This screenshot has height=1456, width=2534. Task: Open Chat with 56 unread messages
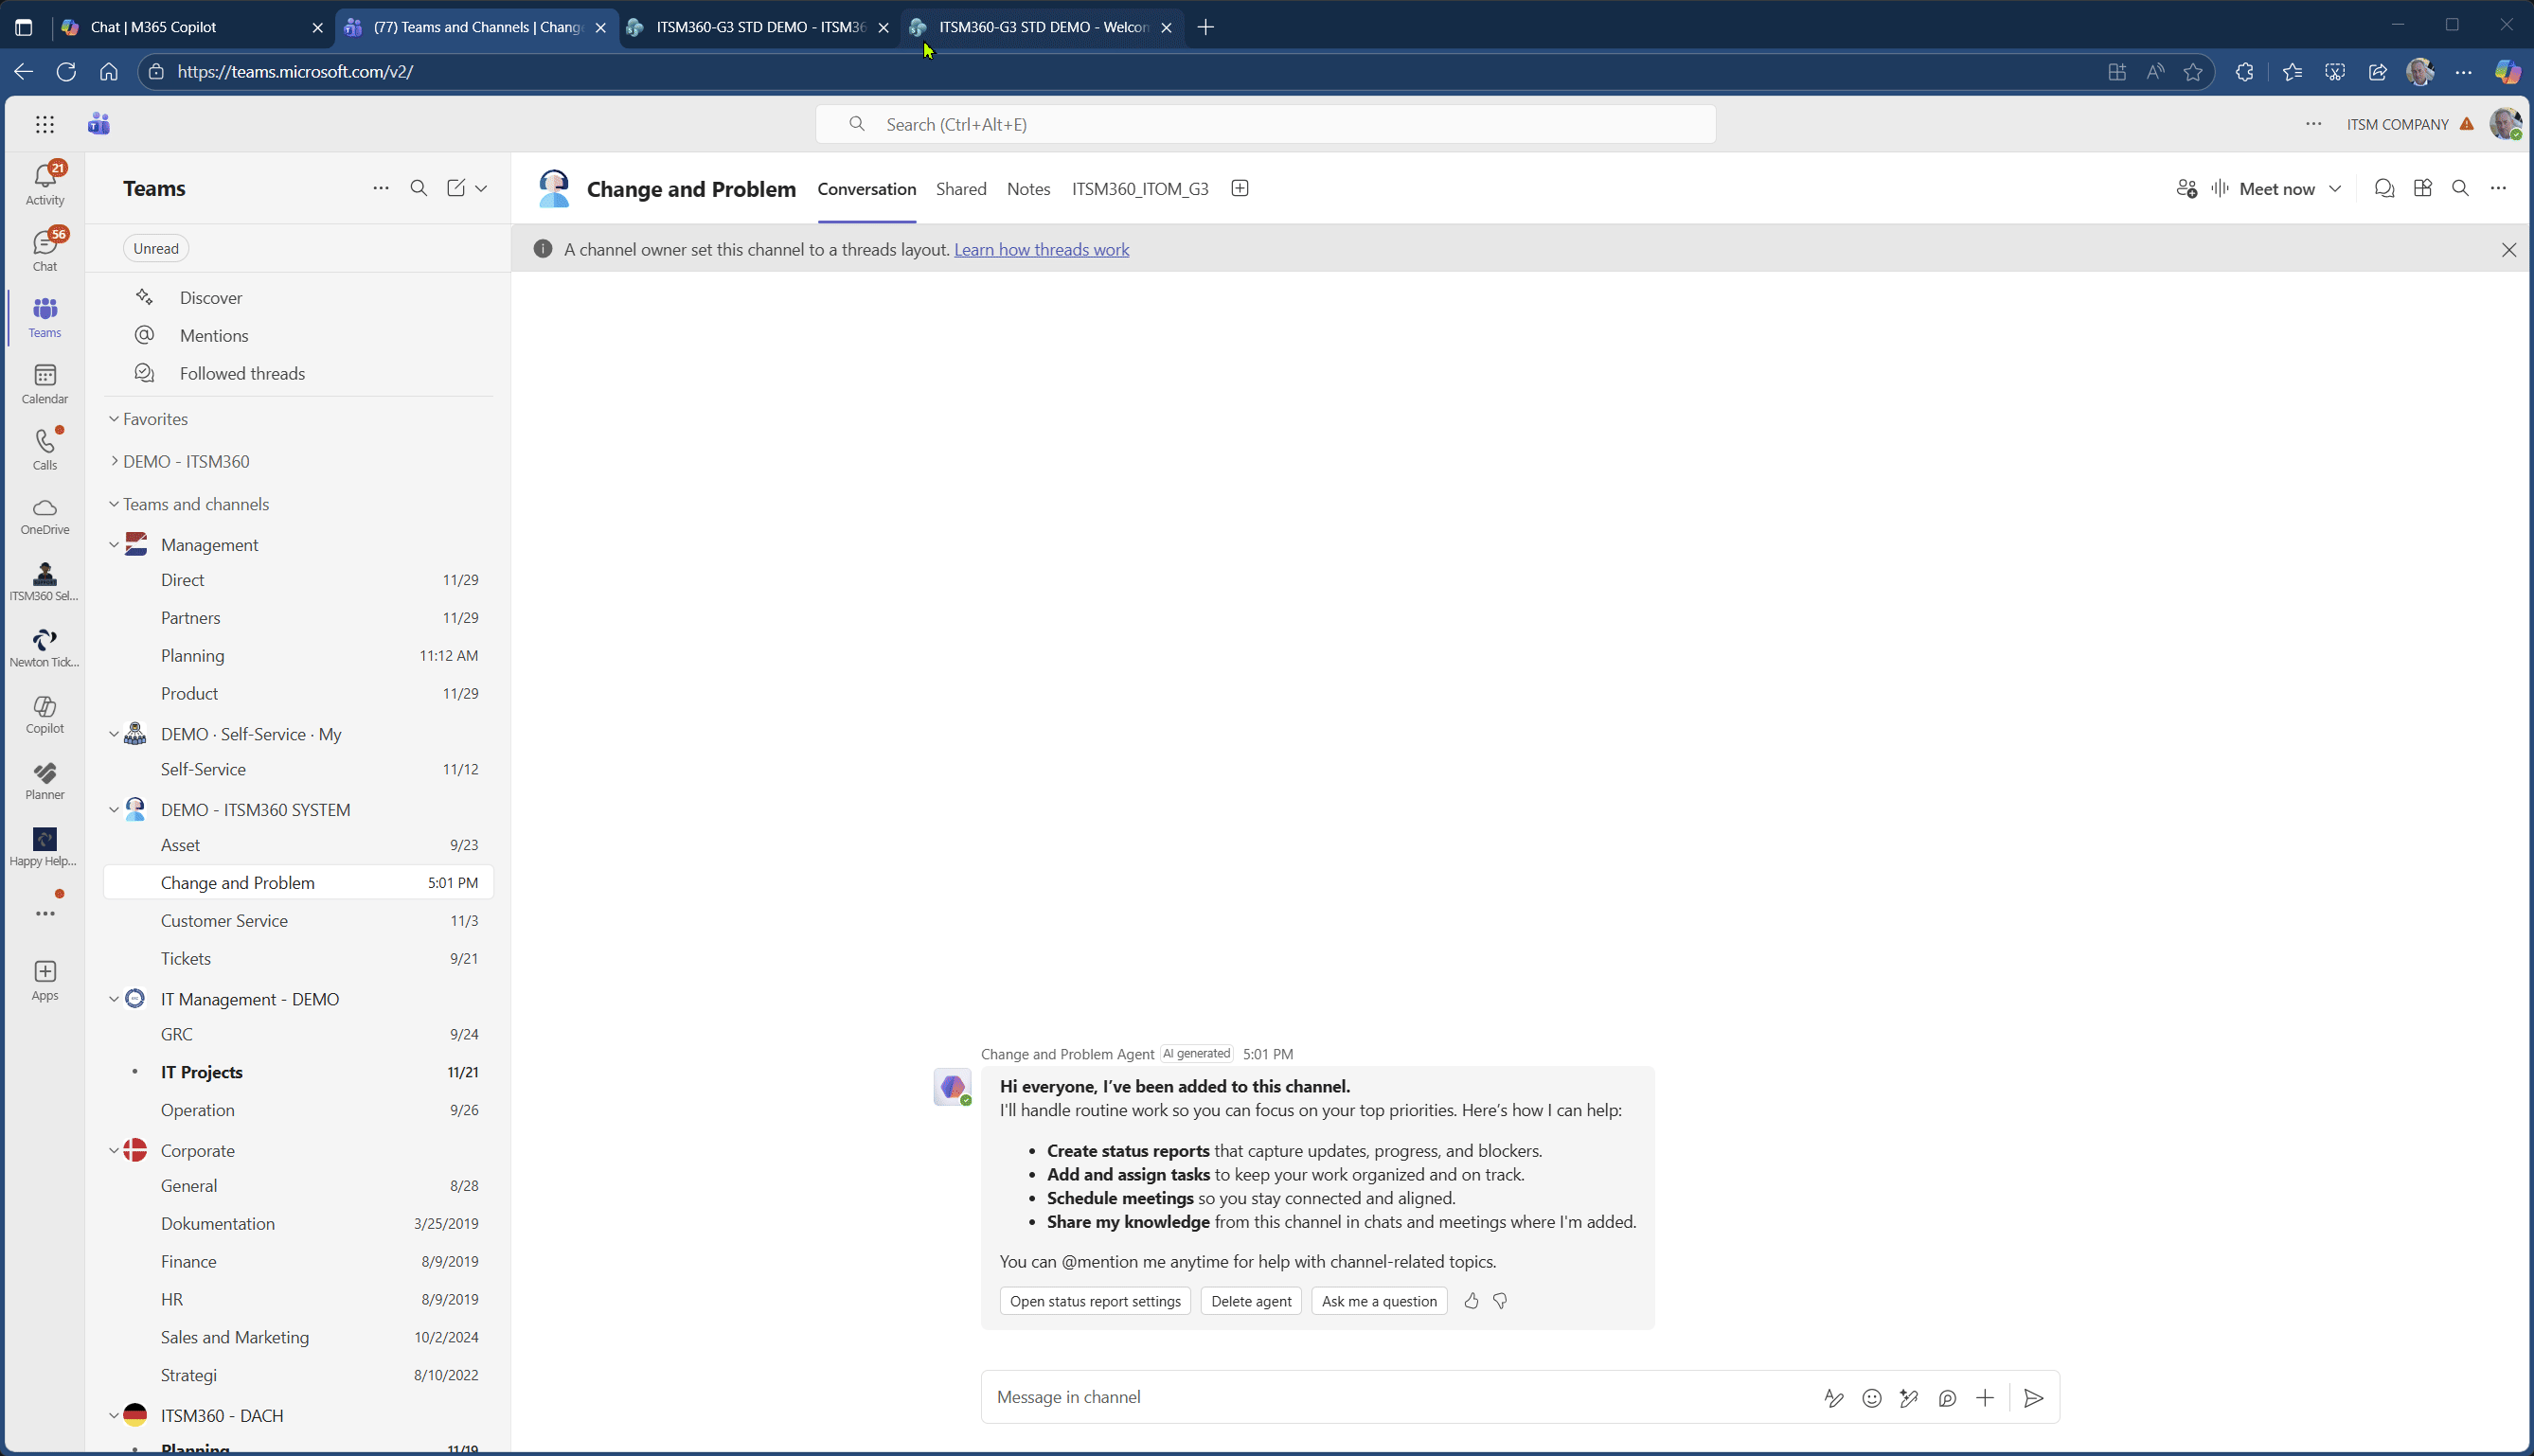coord(44,247)
